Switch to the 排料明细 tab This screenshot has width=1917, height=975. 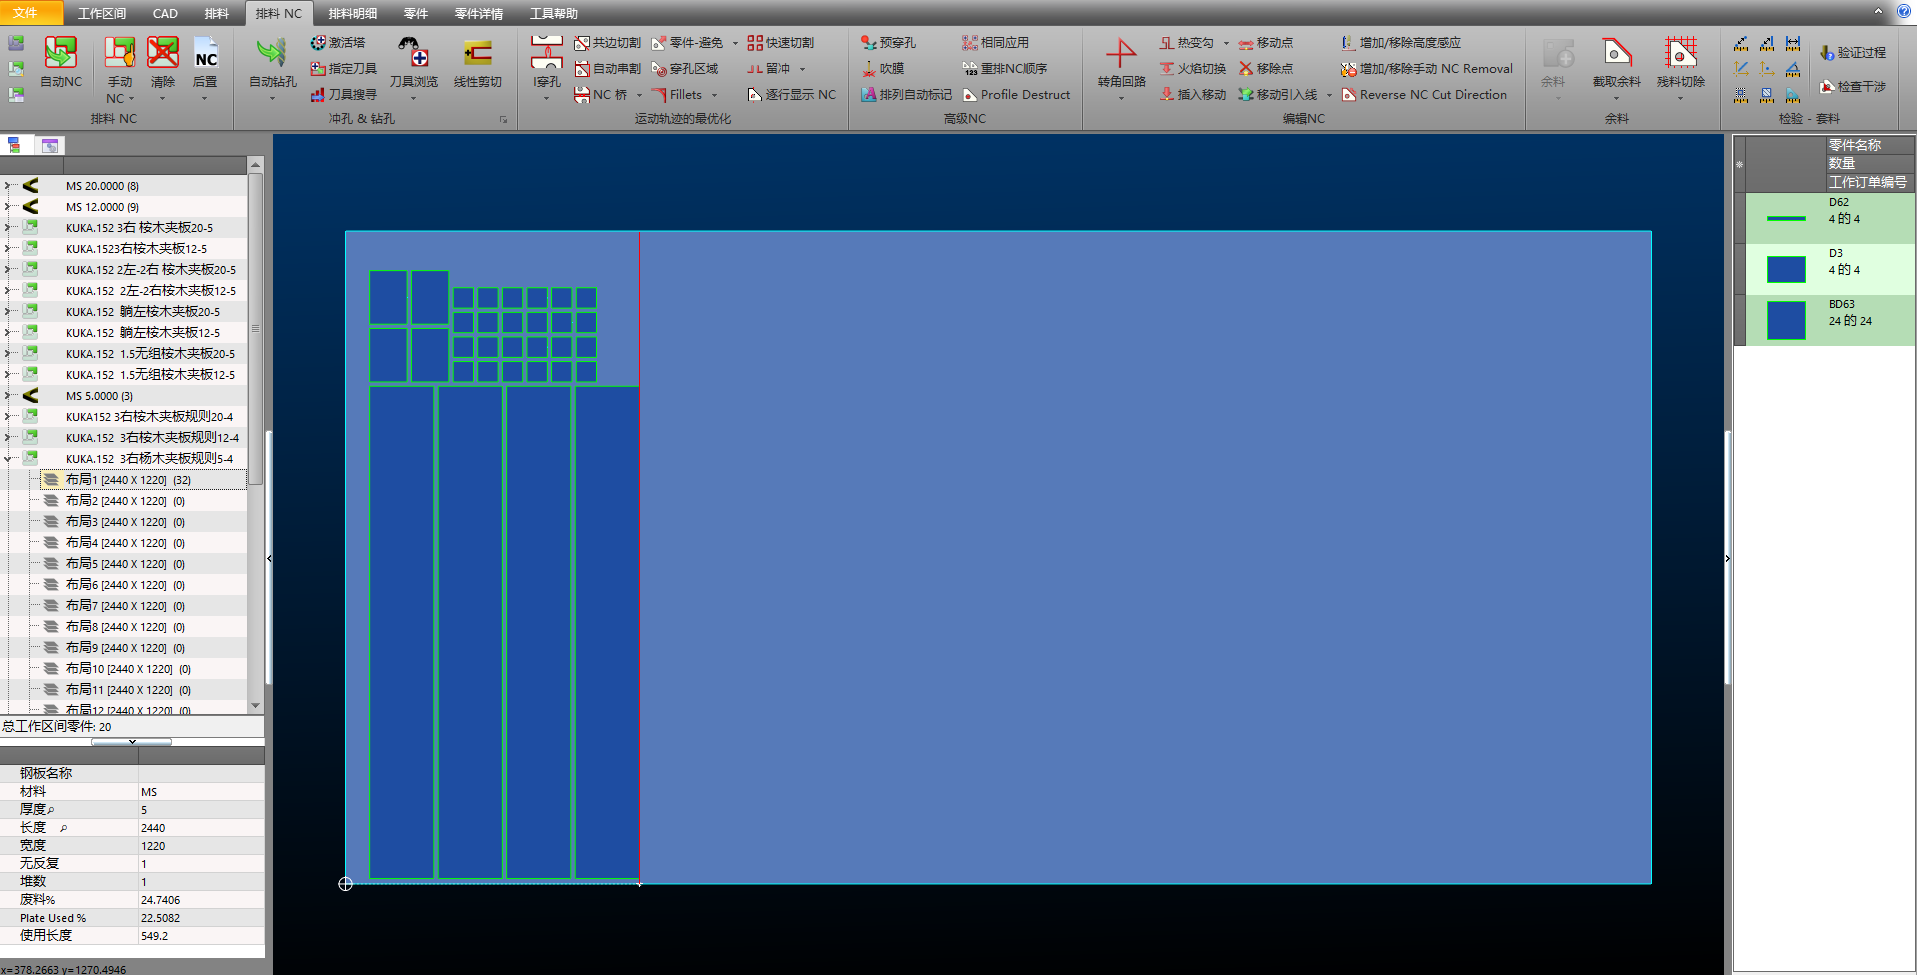point(353,13)
